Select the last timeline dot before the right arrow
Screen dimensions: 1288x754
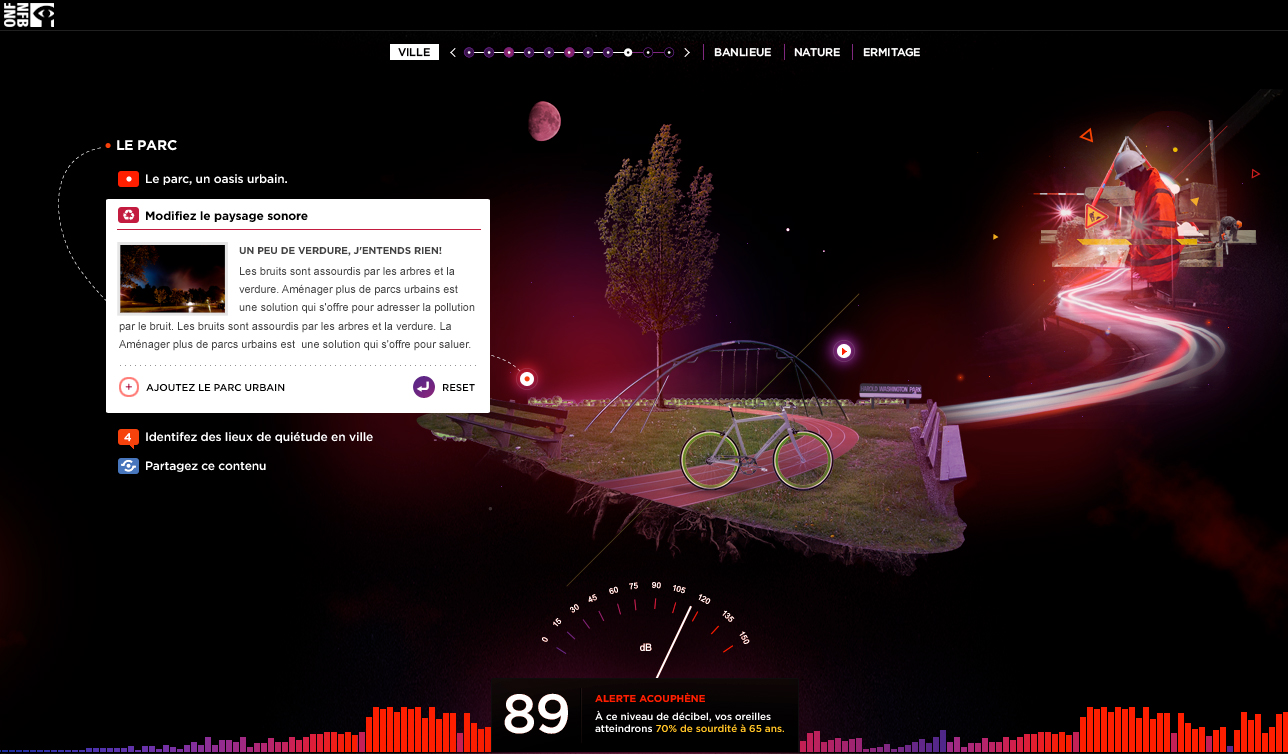tap(668, 52)
